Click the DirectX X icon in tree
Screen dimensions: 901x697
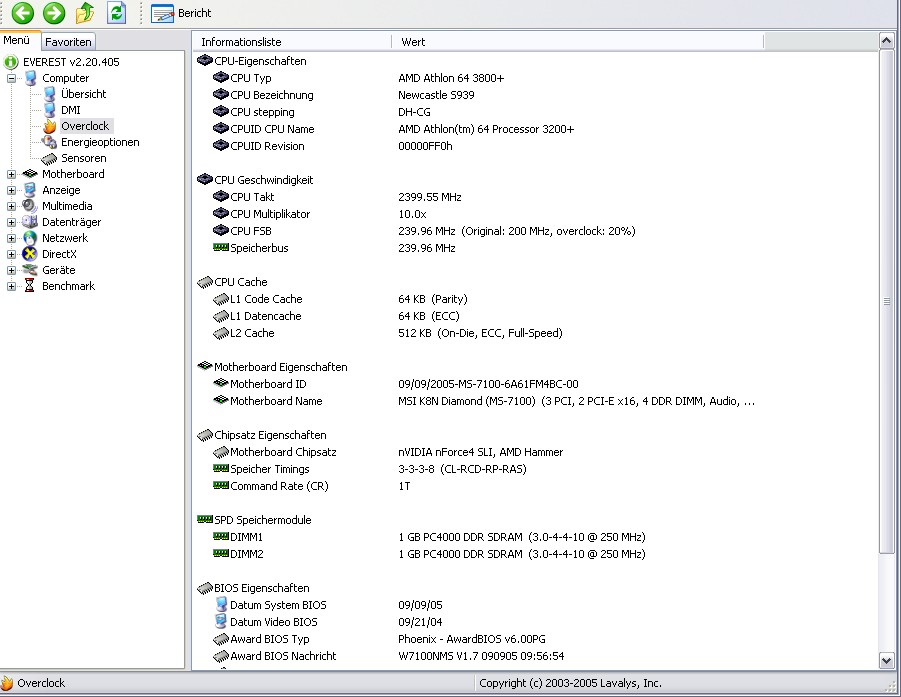(30, 254)
